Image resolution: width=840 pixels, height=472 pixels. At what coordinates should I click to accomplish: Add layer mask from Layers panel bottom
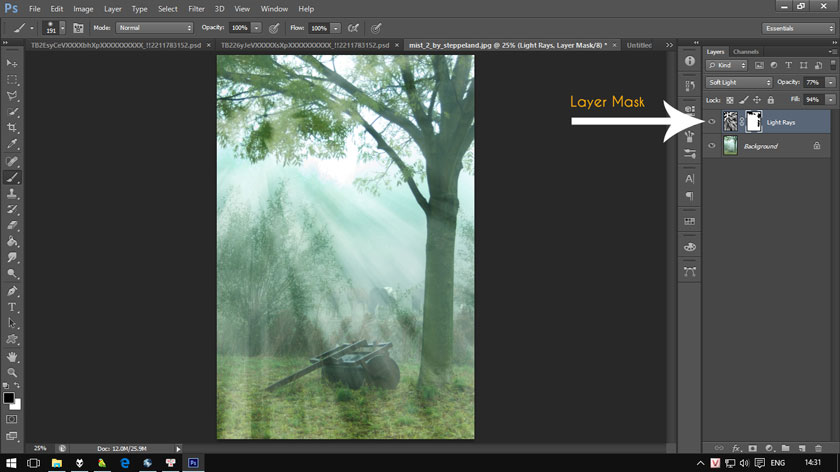click(753, 448)
